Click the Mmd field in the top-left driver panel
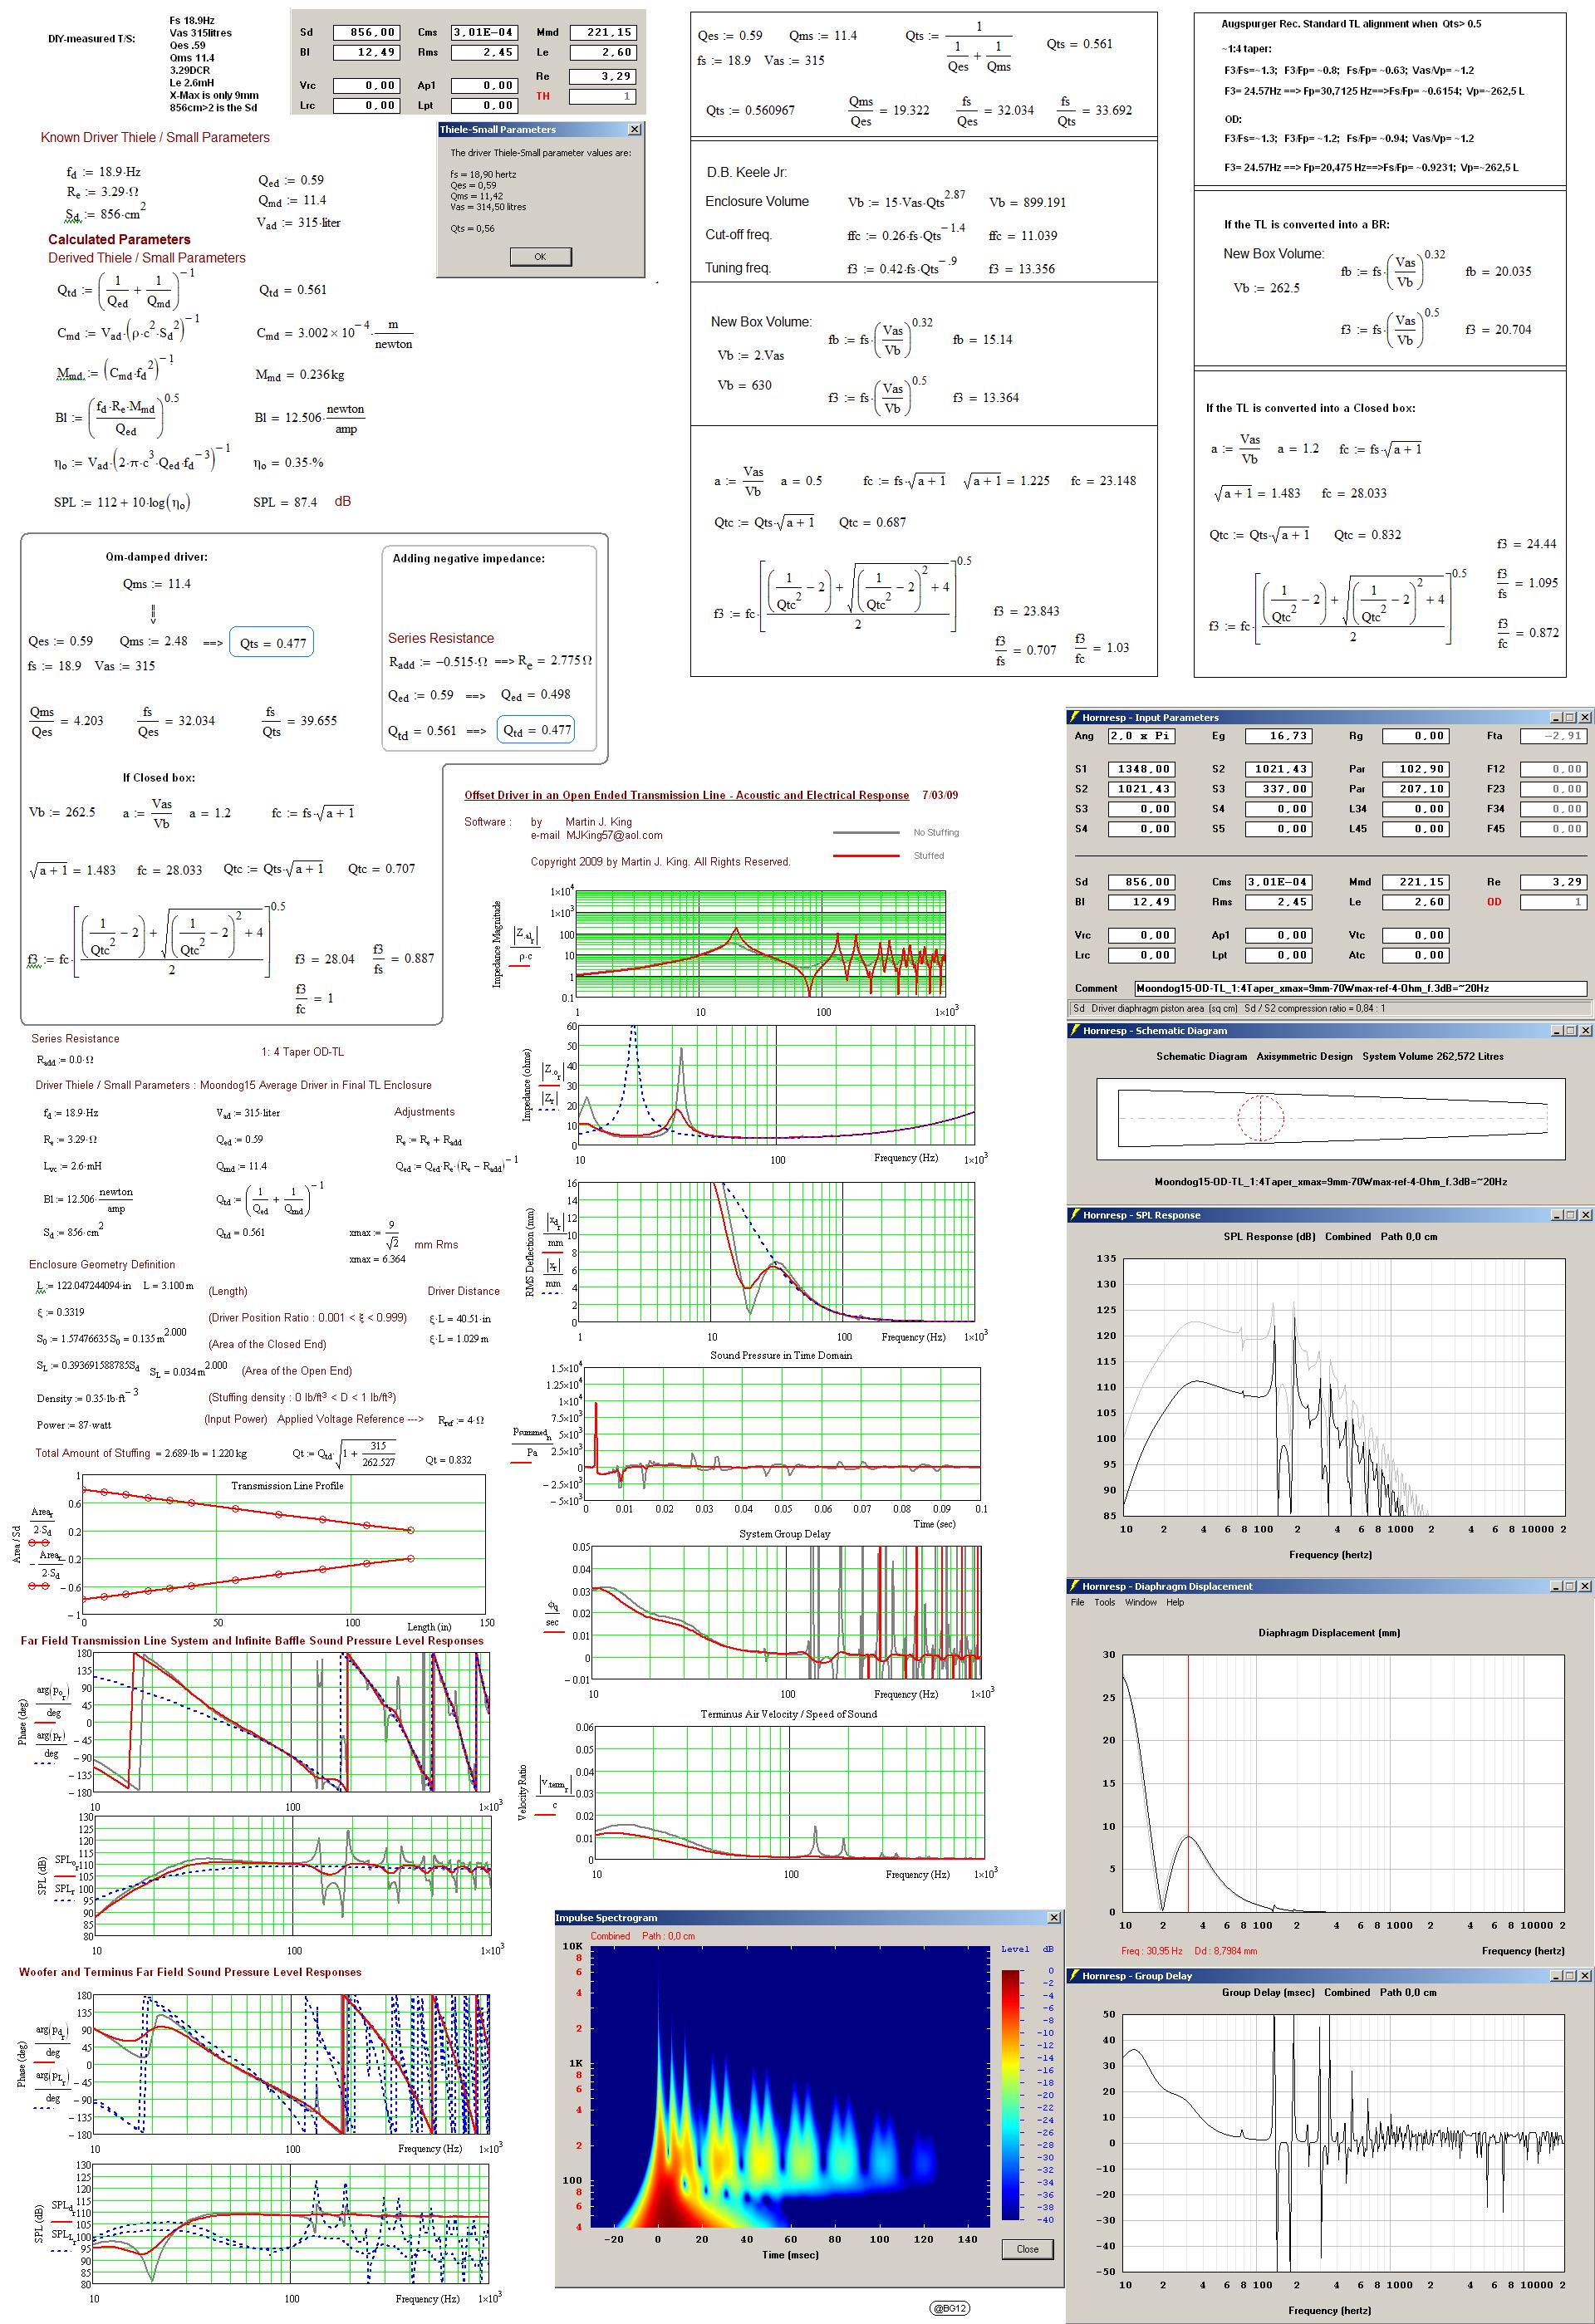Viewport: 1595px width, 2324px height. [x=602, y=32]
